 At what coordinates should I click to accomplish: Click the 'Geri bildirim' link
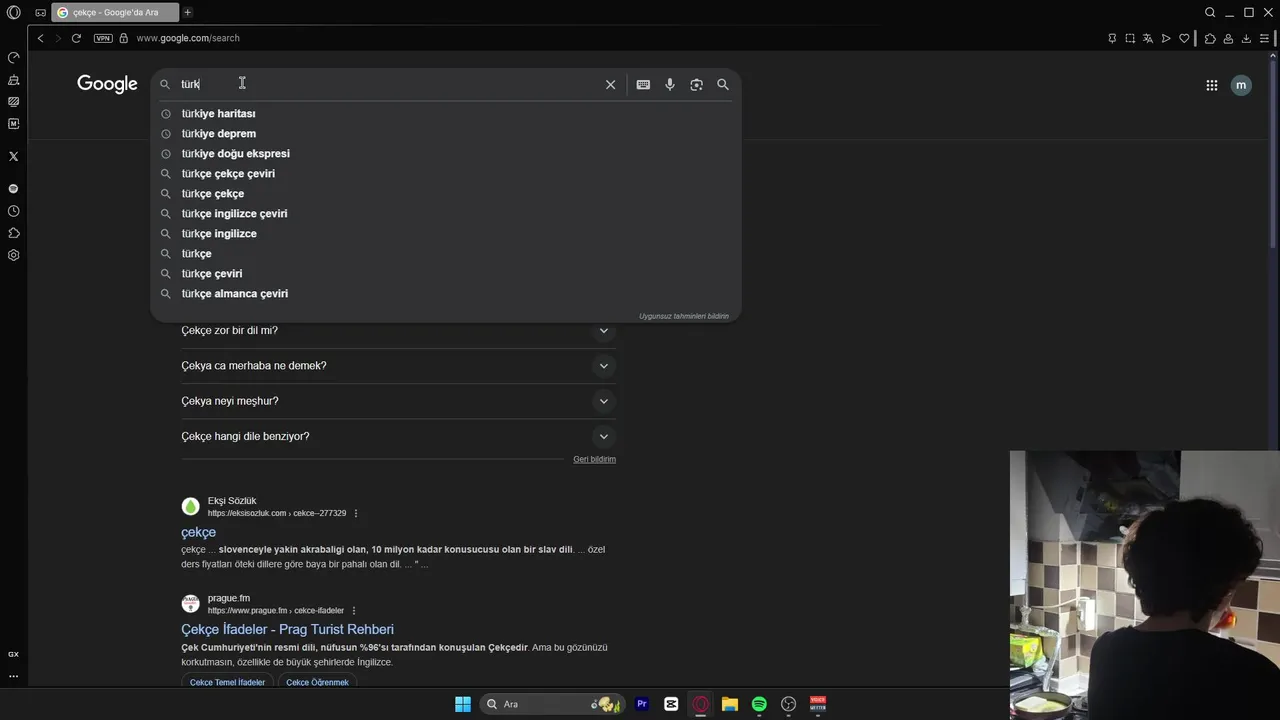(594, 459)
